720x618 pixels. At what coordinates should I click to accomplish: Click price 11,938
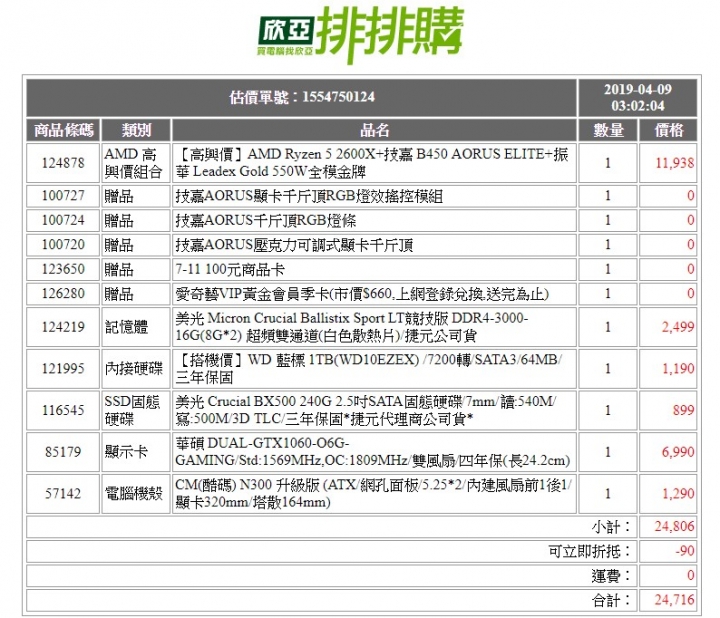click(675, 163)
